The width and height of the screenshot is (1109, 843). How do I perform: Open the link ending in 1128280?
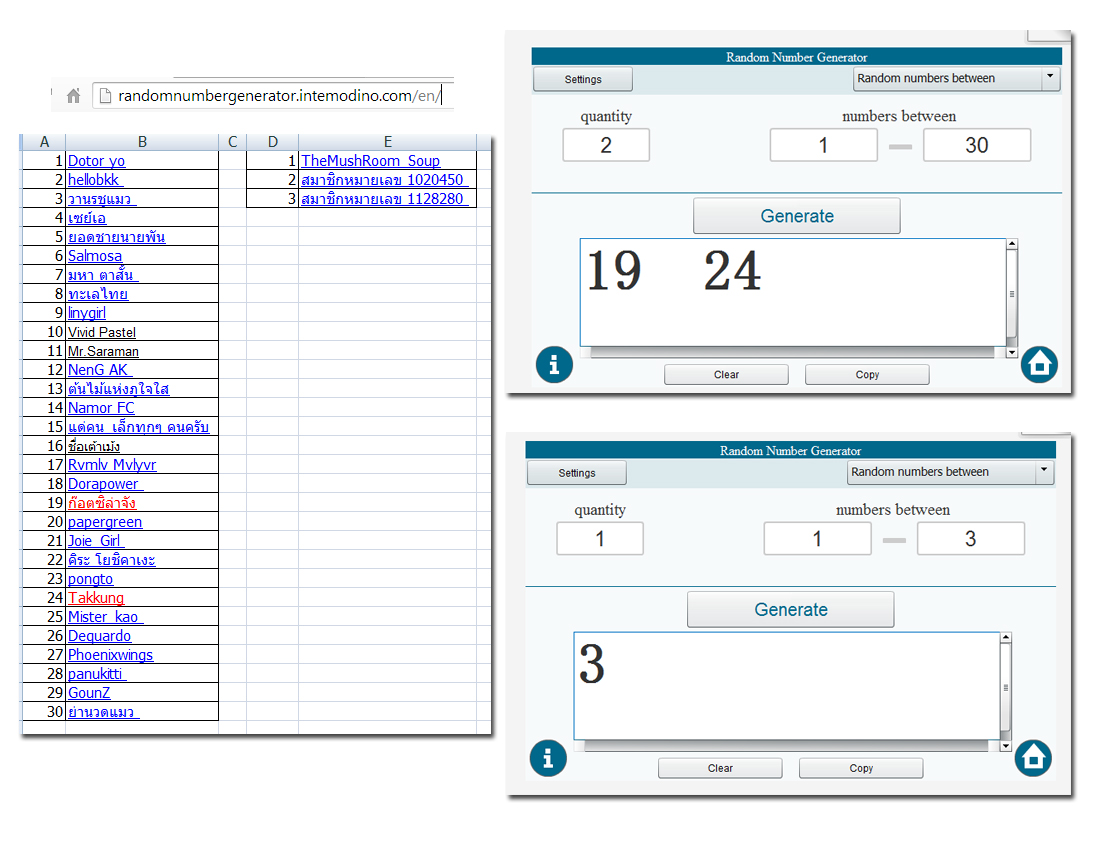click(x=384, y=199)
